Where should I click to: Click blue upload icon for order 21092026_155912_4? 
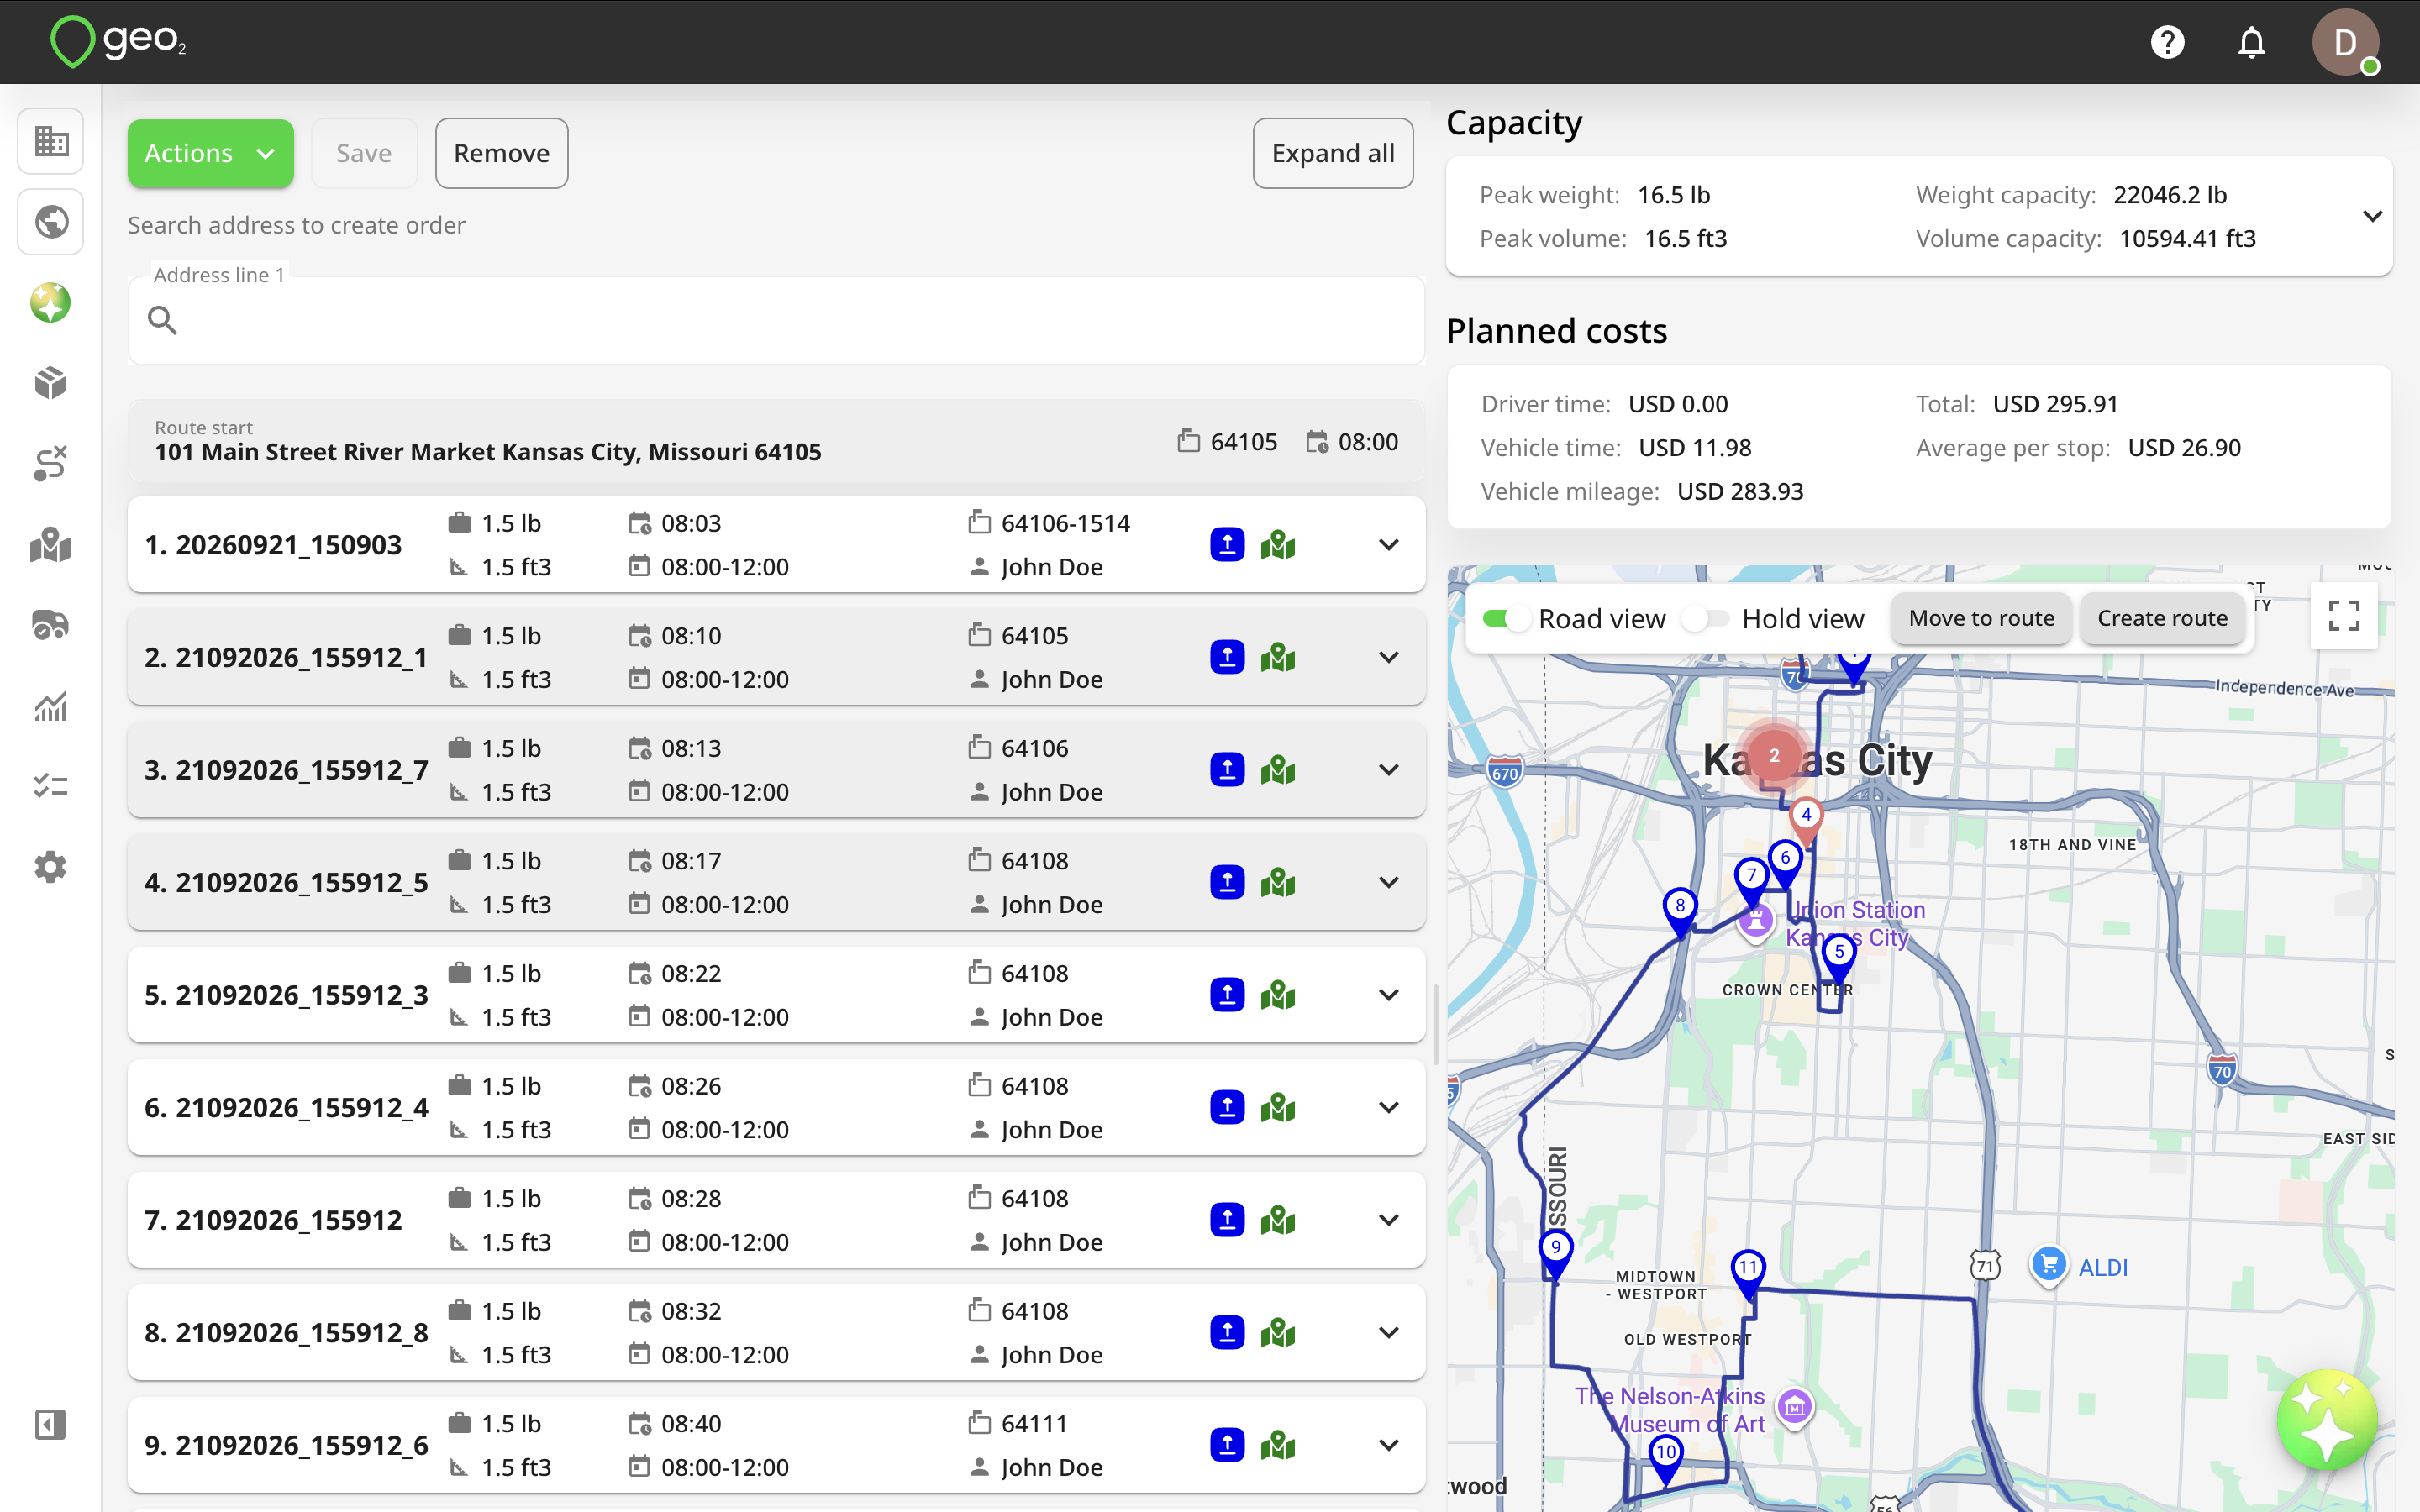1227,1108
